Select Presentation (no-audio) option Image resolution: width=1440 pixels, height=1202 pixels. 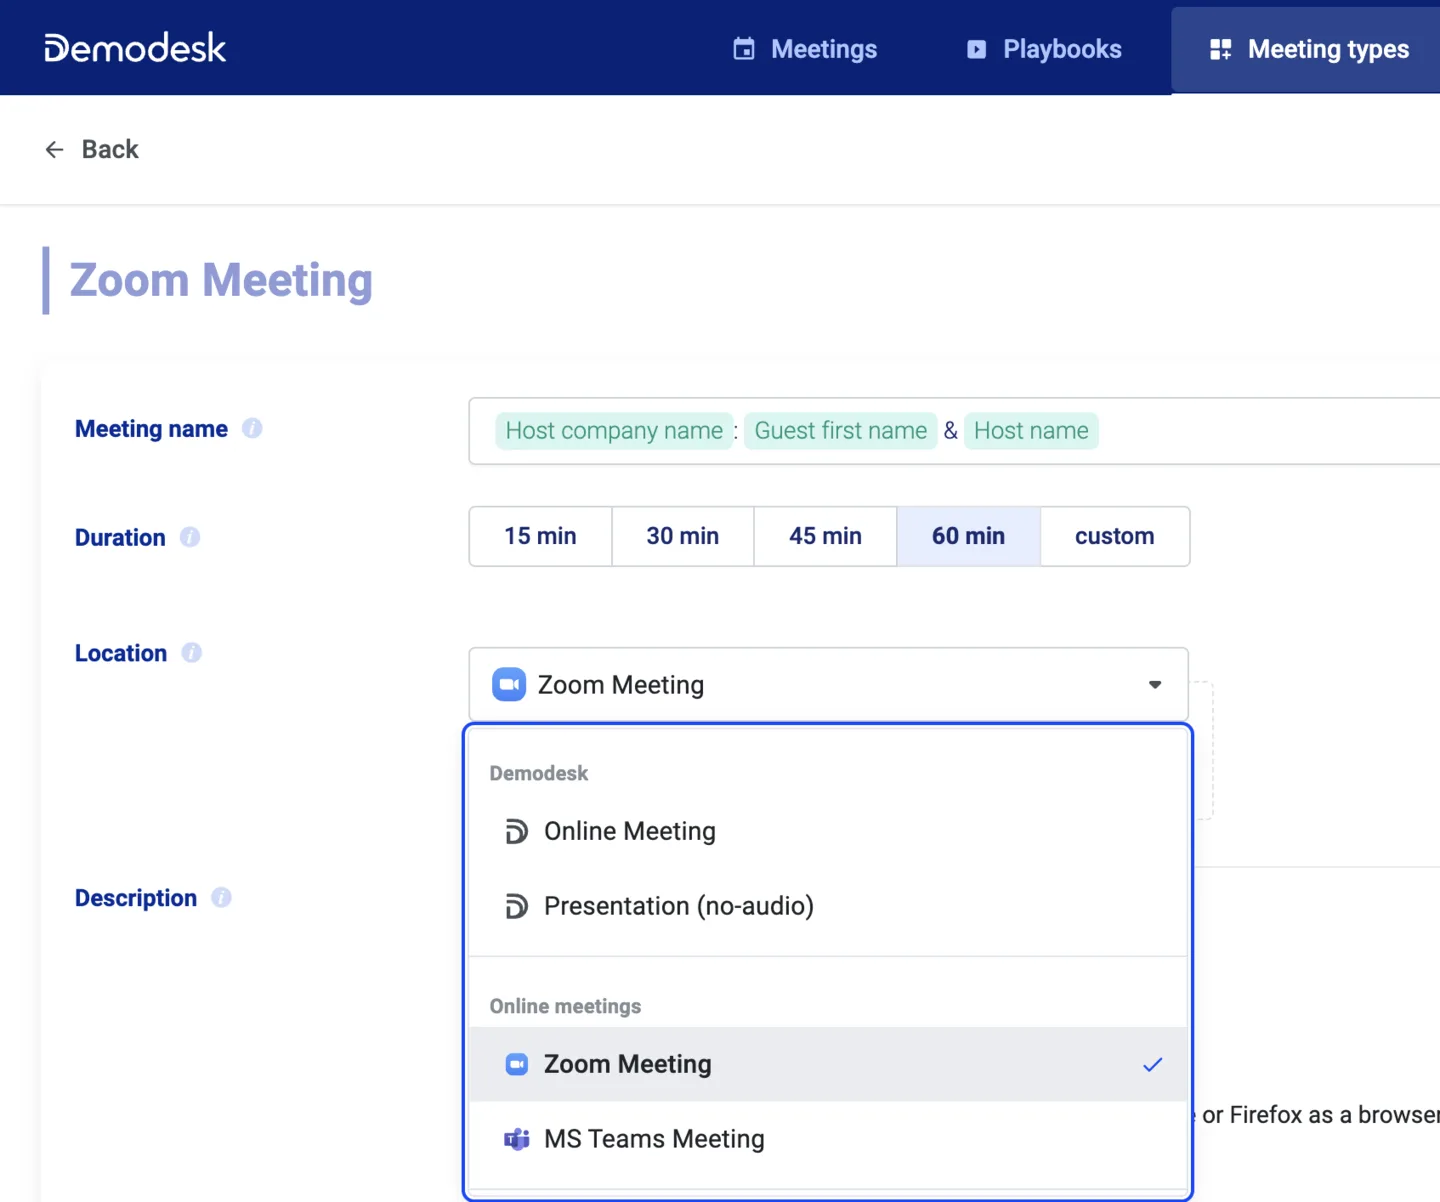tap(828, 906)
